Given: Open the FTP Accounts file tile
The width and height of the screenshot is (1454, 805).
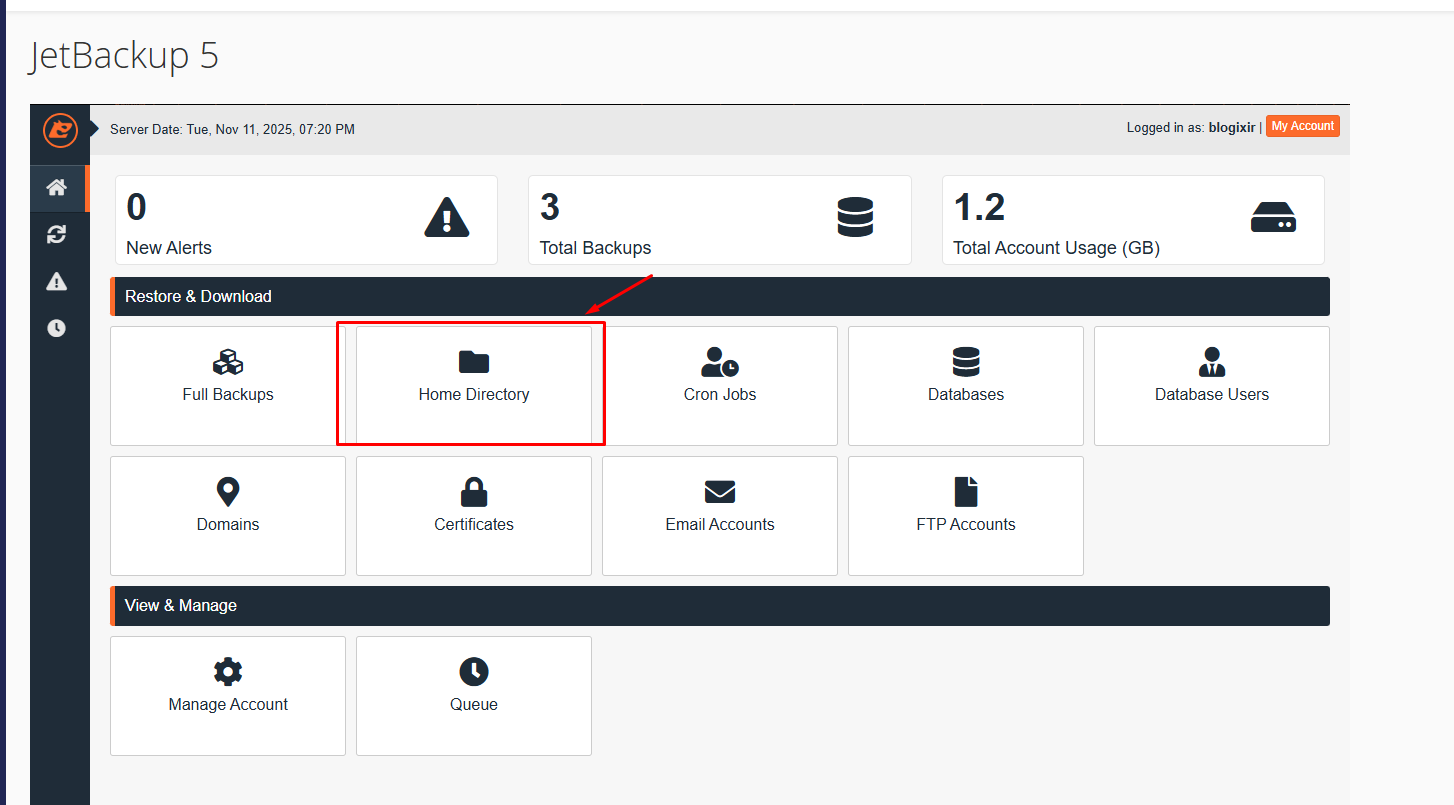Looking at the screenshot, I should click(966, 515).
